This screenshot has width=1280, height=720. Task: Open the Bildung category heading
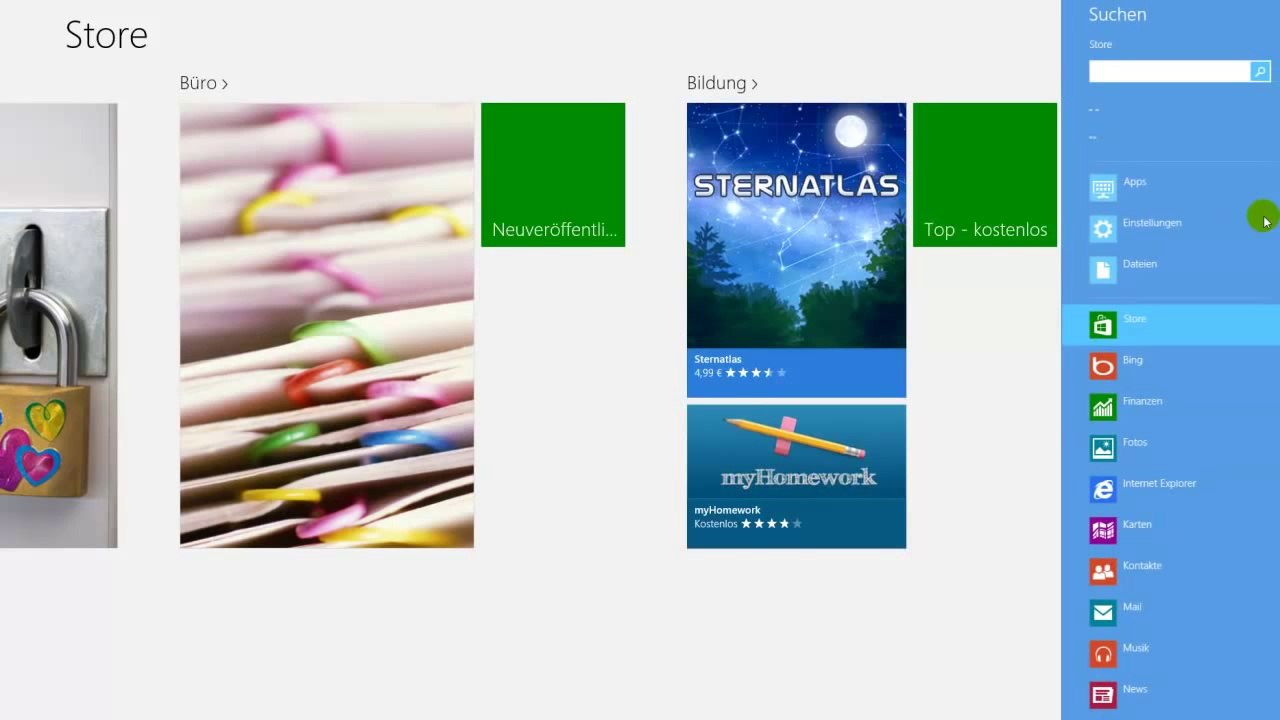[x=716, y=83]
